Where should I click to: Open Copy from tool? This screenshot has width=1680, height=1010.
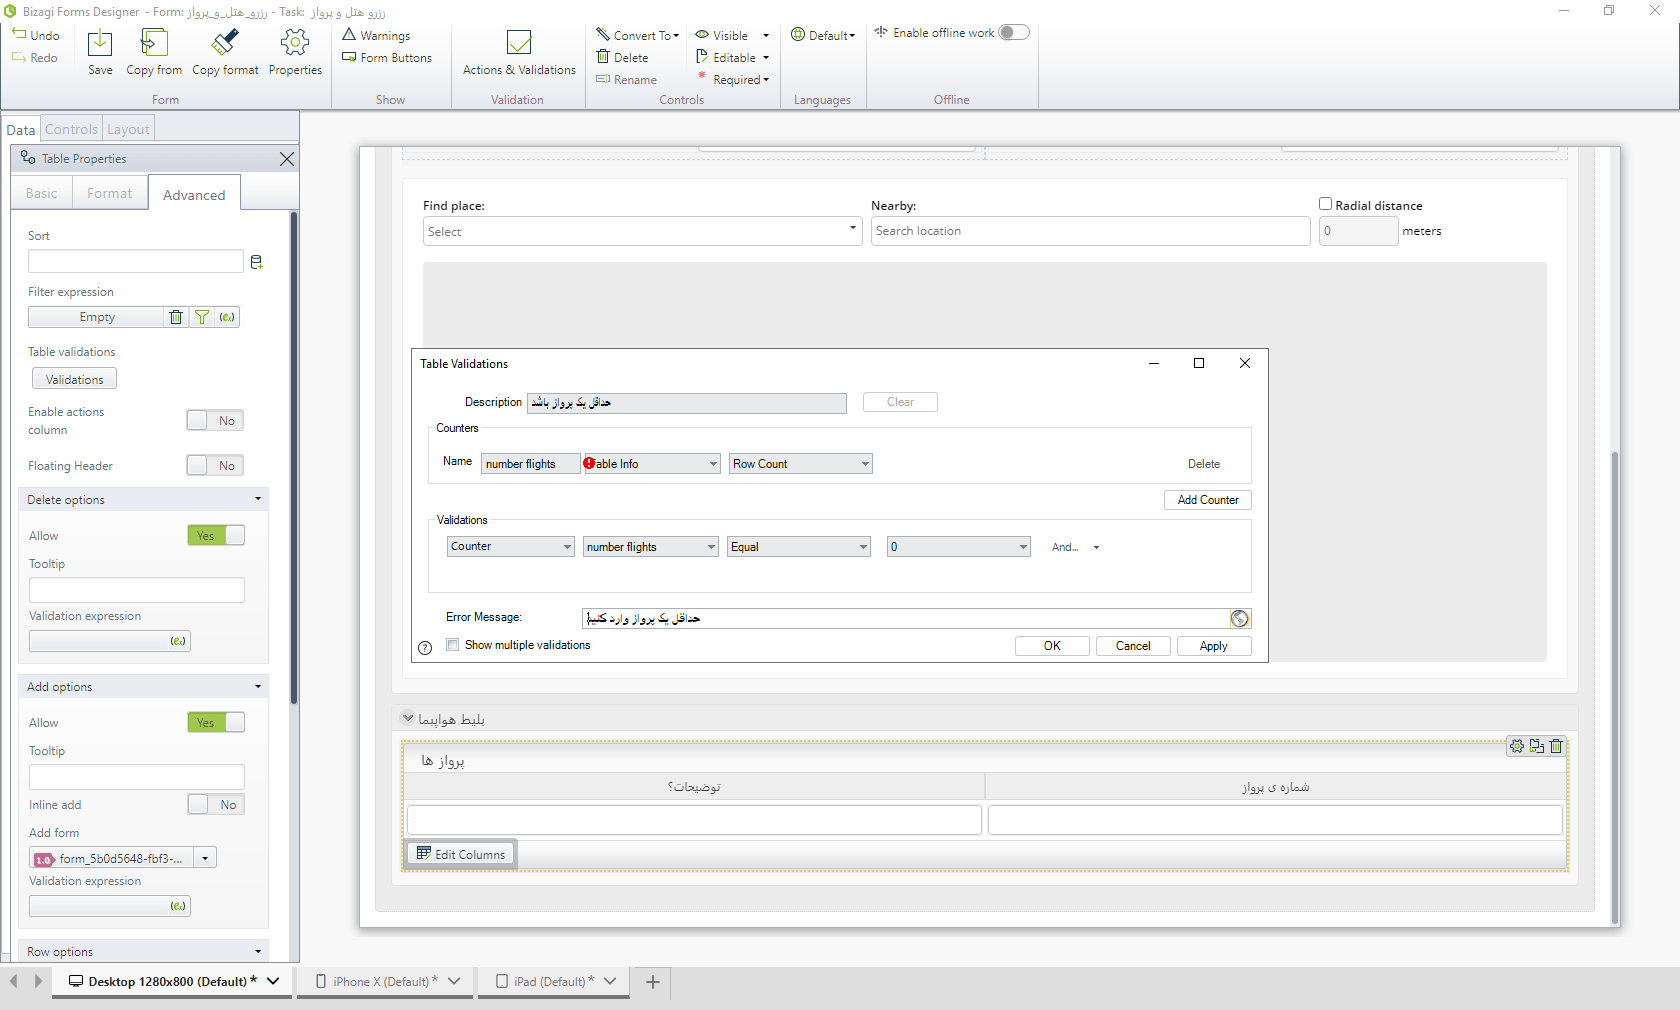pos(154,43)
